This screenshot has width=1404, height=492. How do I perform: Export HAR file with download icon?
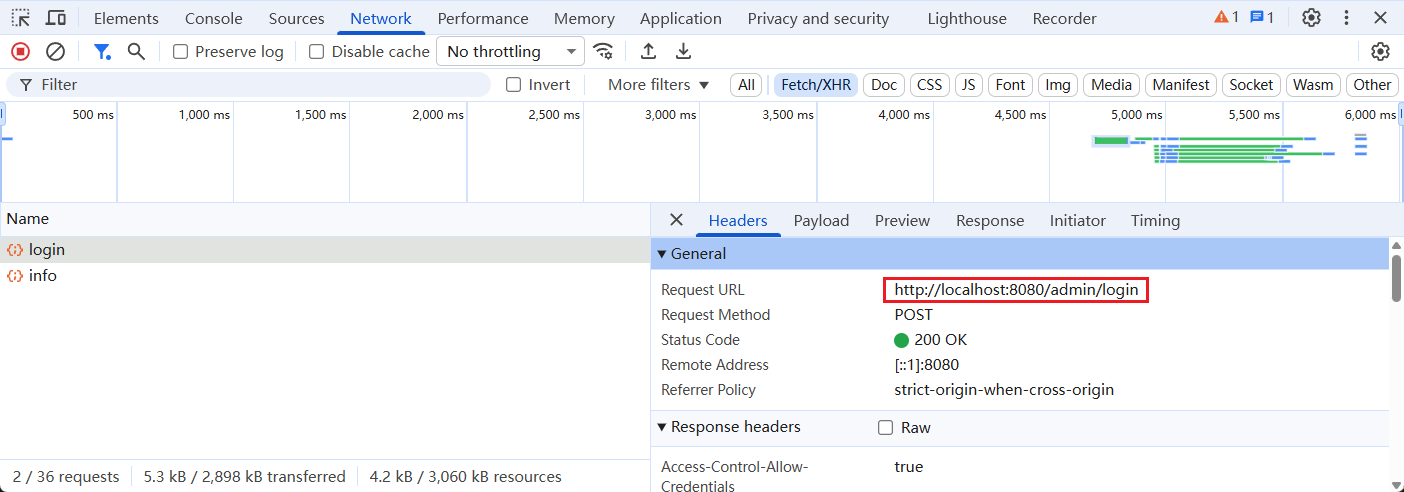684,52
